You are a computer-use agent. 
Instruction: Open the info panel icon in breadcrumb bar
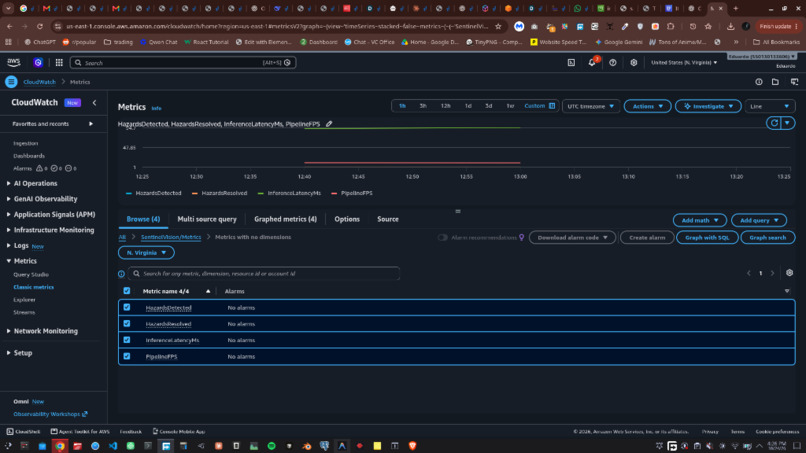(x=759, y=82)
